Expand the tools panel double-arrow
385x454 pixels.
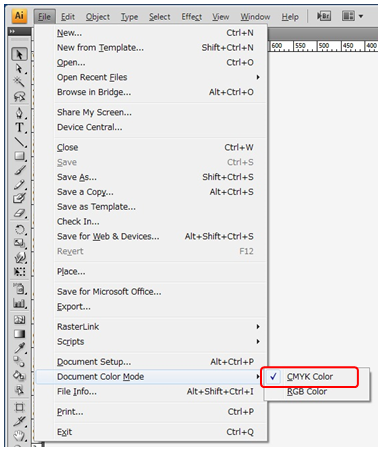coord(12,31)
